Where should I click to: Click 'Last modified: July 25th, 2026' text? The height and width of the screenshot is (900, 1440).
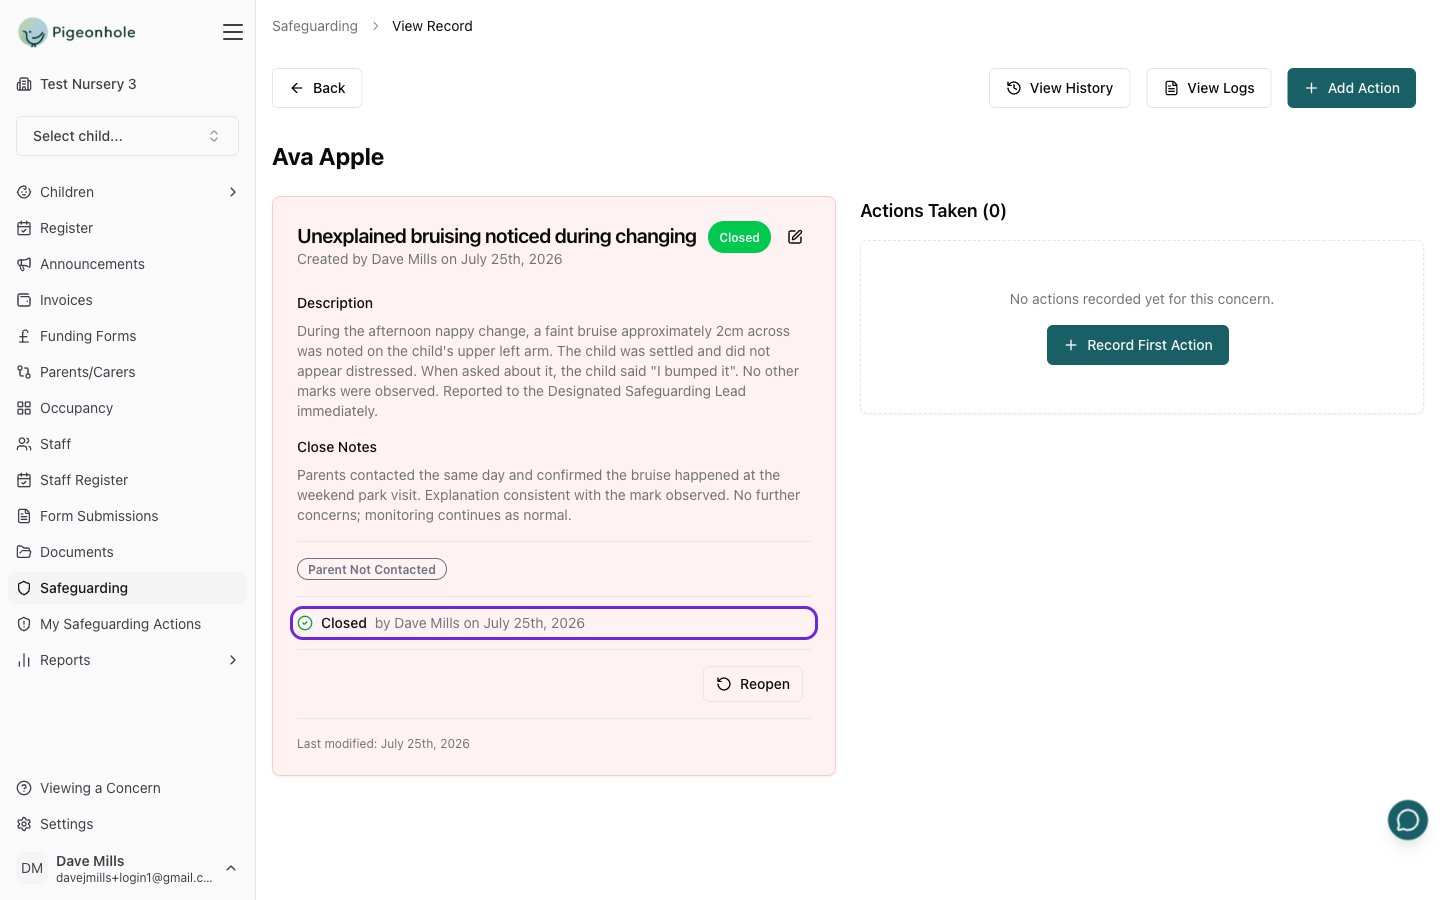[x=383, y=744]
